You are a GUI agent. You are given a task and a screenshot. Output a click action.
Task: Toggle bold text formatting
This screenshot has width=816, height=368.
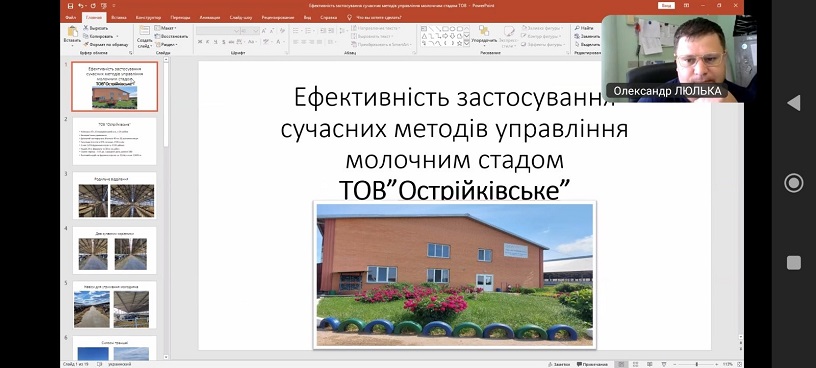point(200,42)
